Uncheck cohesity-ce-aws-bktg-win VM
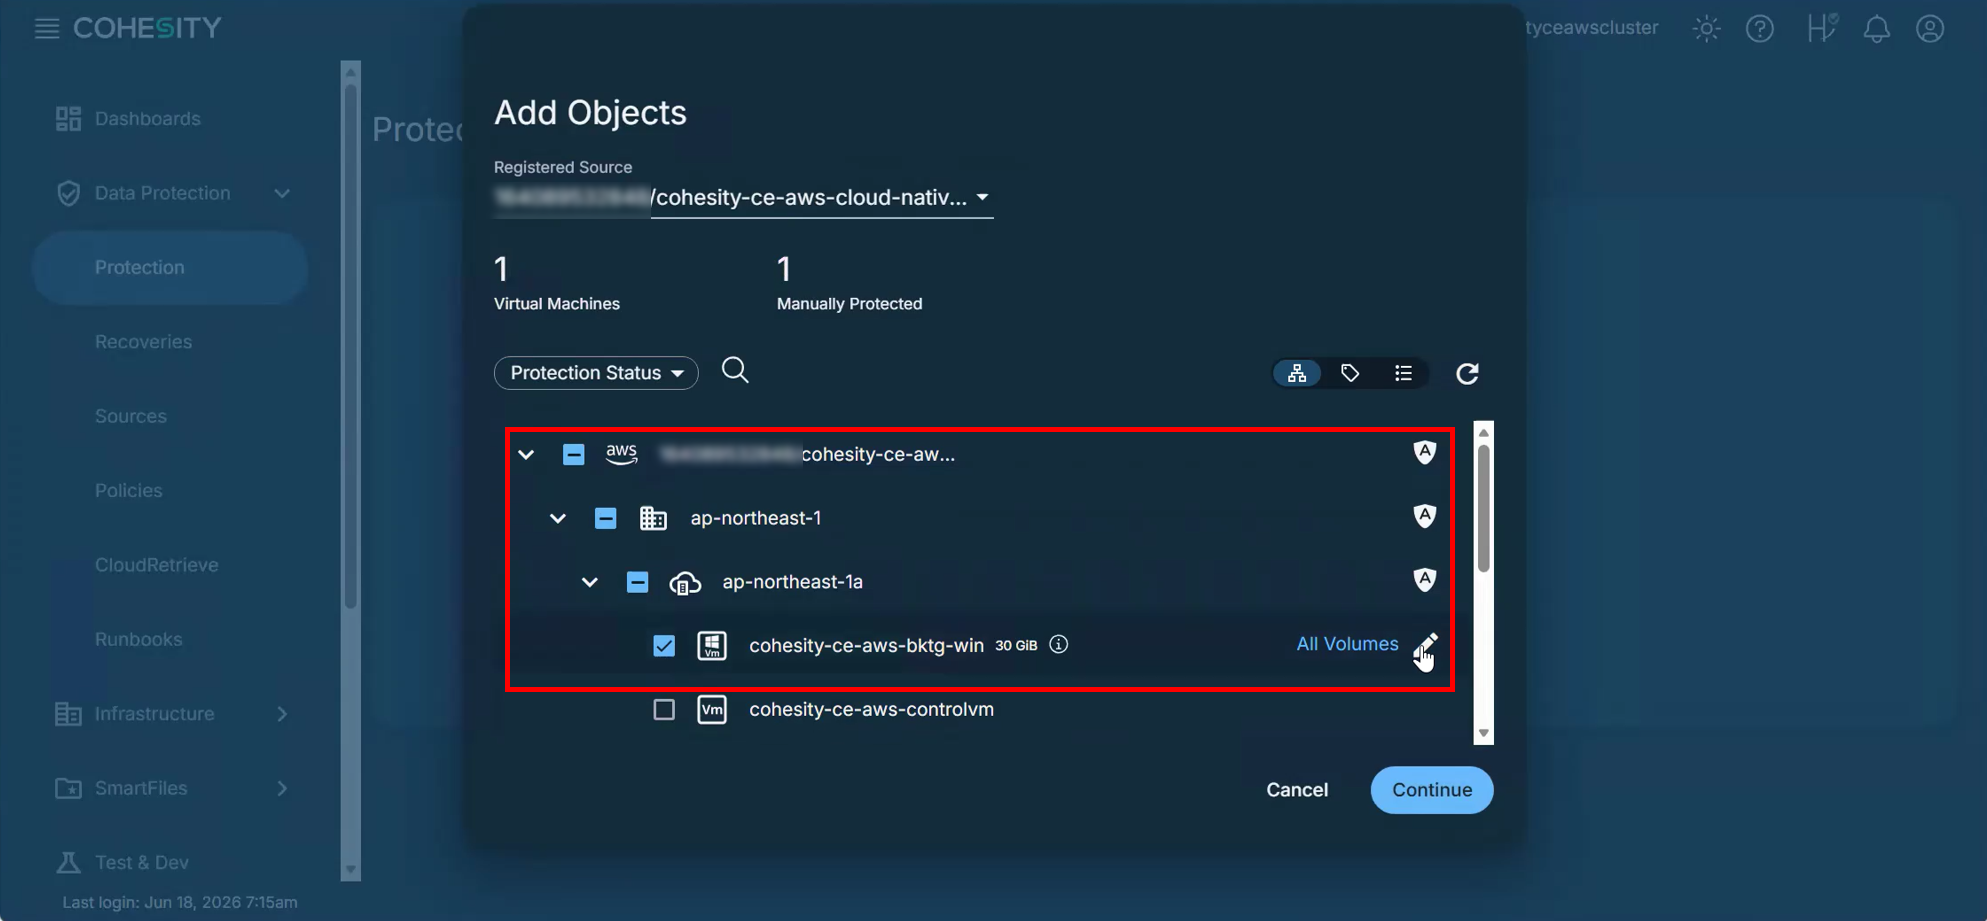 coord(664,646)
